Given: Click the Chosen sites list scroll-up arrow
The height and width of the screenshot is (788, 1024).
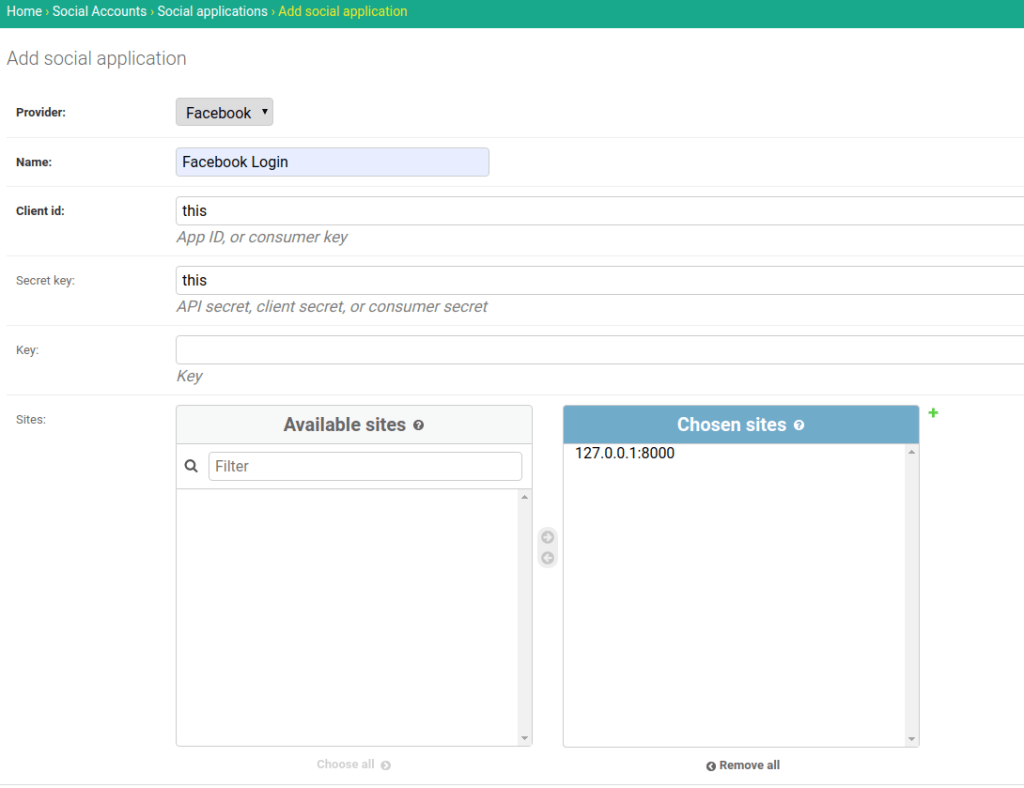Looking at the screenshot, I should pyautogui.click(x=911, y=453).
